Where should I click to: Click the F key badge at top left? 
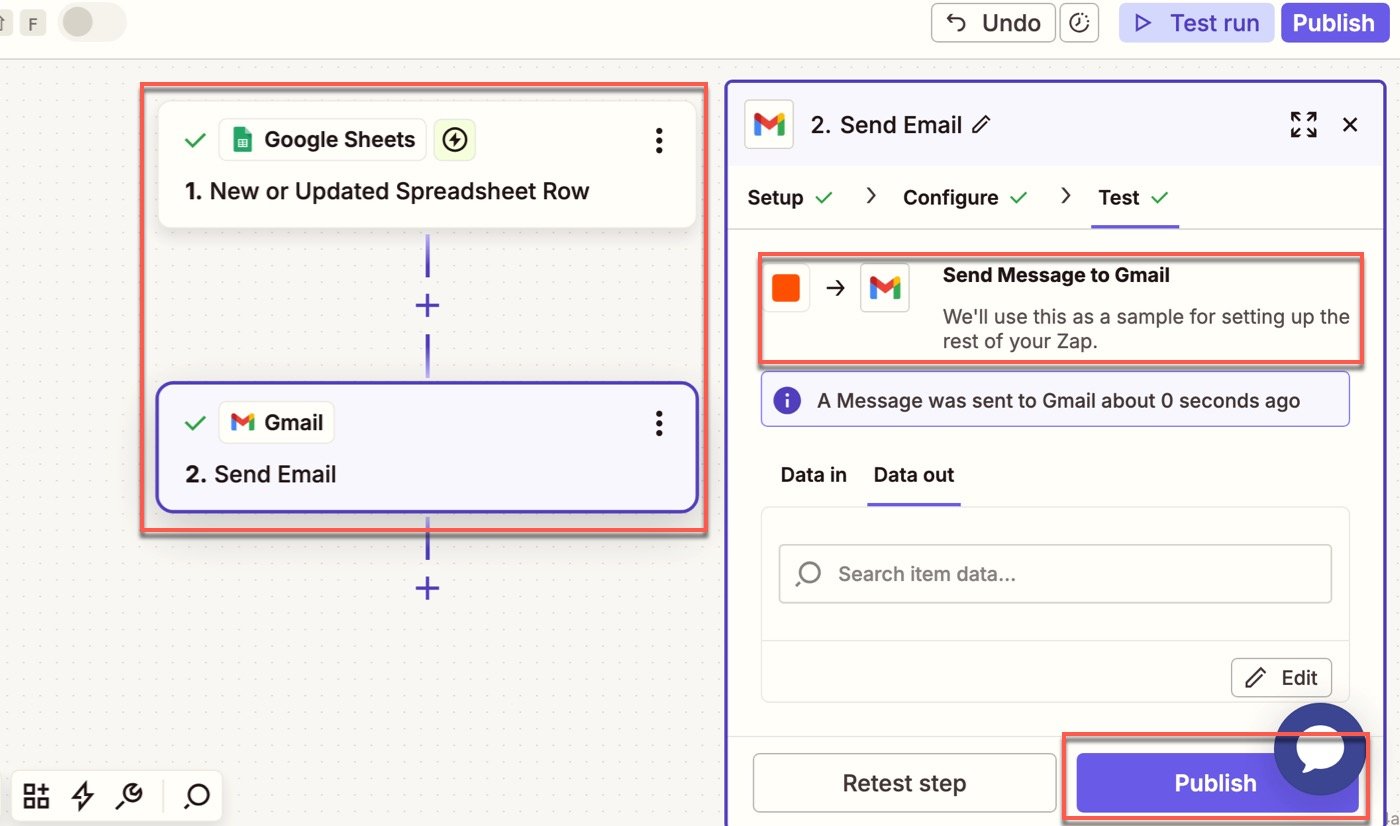pos(33,24)
